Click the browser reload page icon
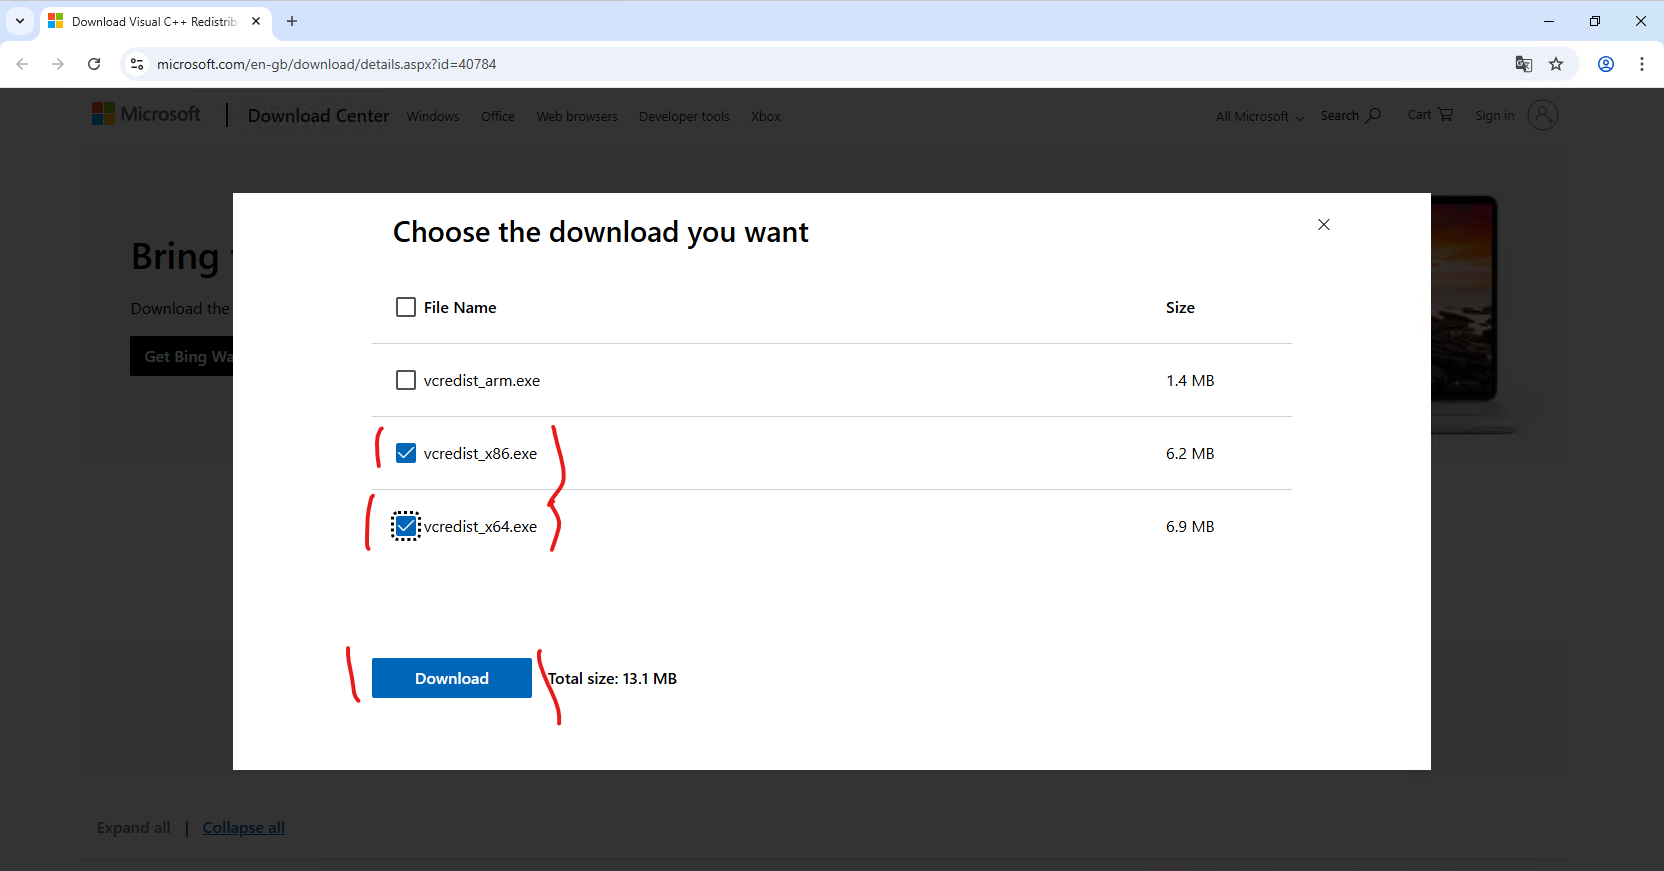The height and width of the screenshot is (871, 1664). 94,64
